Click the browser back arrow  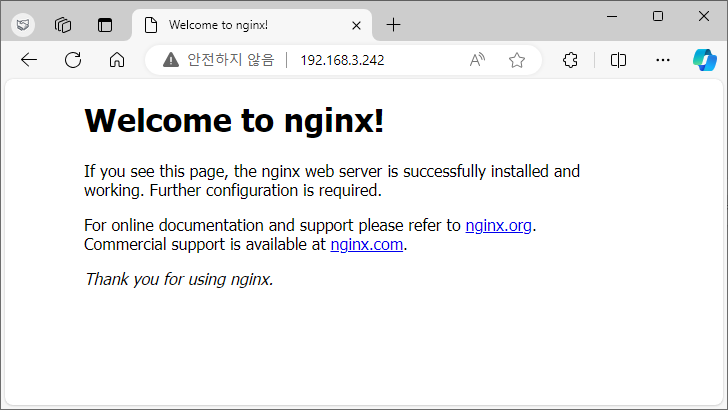click(x=29, y=60)
